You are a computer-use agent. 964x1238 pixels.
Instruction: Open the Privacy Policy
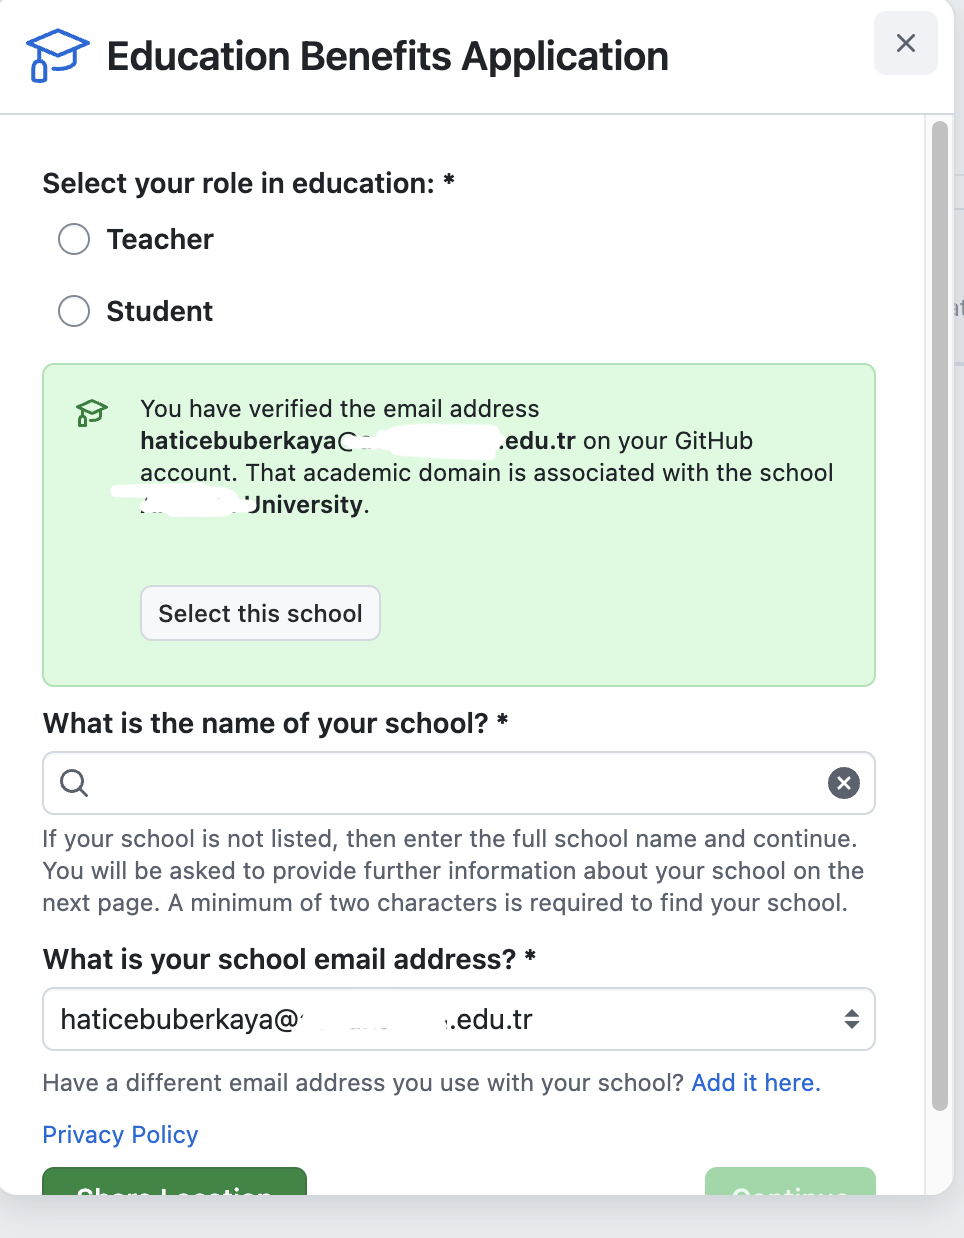(x=119, y=1134)
